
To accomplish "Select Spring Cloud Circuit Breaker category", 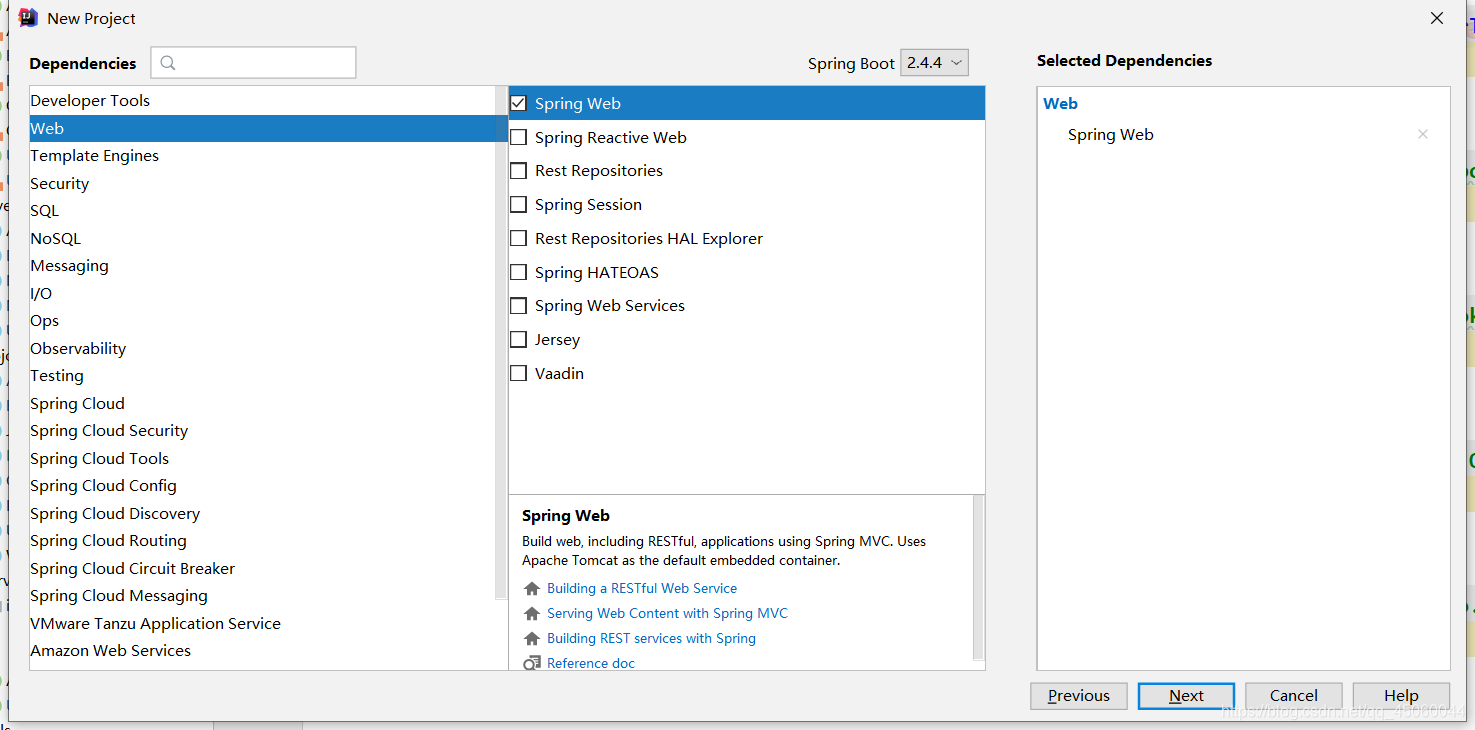I will coord(262,569).
